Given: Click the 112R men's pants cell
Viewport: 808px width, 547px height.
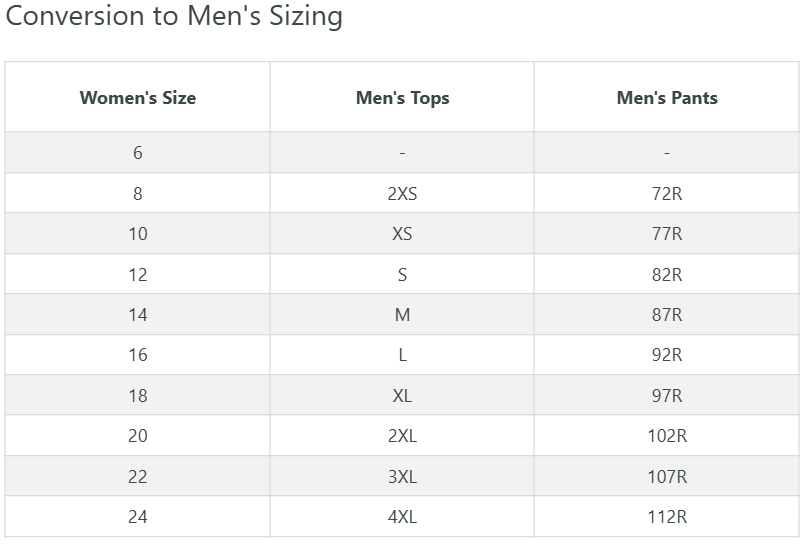Looking at the screenshot, I should (667, 517).
